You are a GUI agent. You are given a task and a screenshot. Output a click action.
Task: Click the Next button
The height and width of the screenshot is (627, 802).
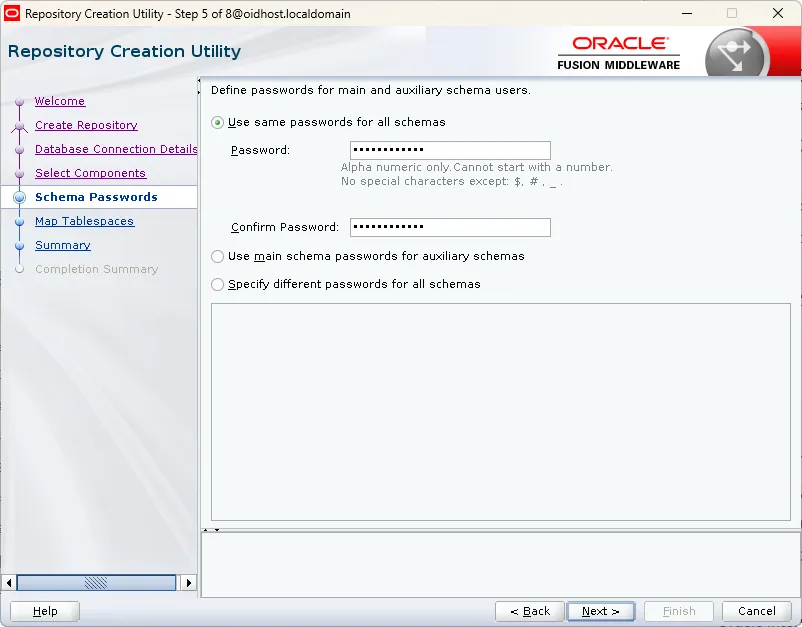point(601,611)
